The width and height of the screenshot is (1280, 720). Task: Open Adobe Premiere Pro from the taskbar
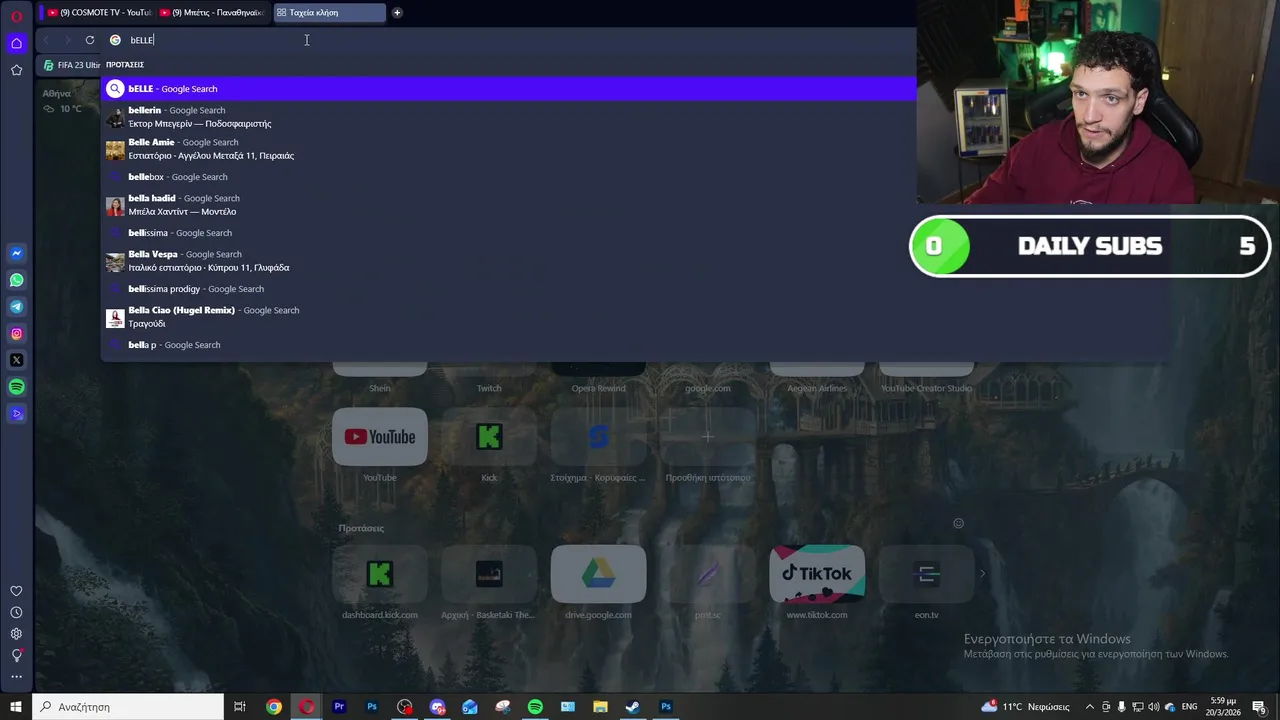pyautogui.click(x=339, y=707)
